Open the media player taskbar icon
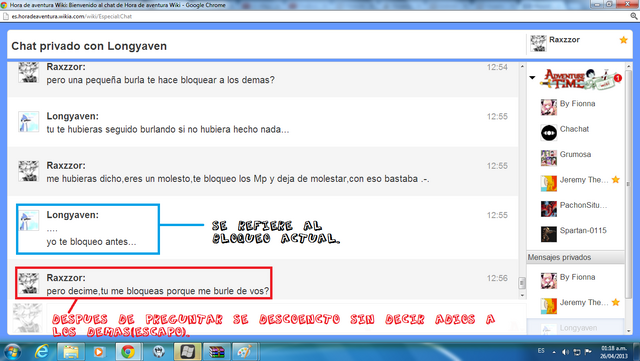Screen dimensions: 640x361 (x=99, y=352)
